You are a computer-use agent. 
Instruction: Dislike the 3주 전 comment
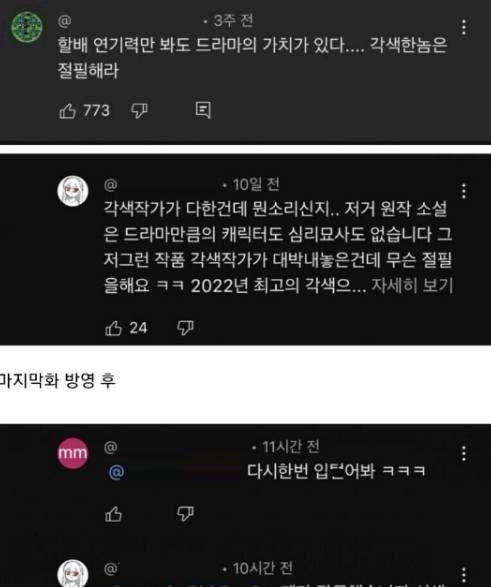(139, 111)
